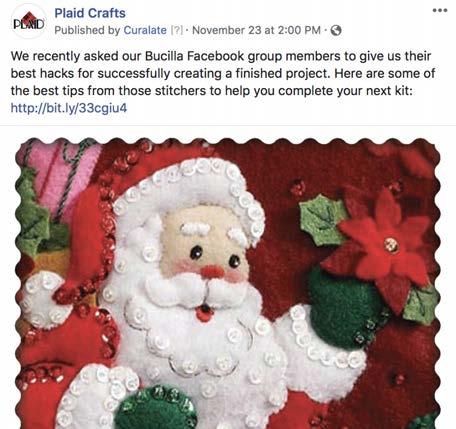Click the "Published by" label text

click(x=87, y=30)
